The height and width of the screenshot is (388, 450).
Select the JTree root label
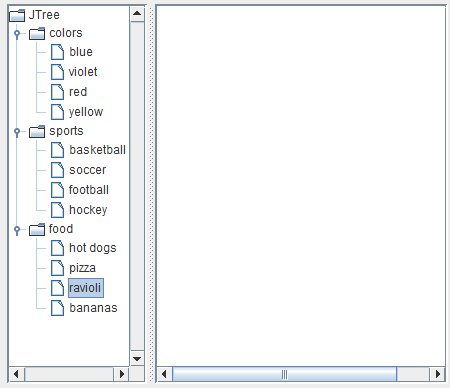(44, 15)
